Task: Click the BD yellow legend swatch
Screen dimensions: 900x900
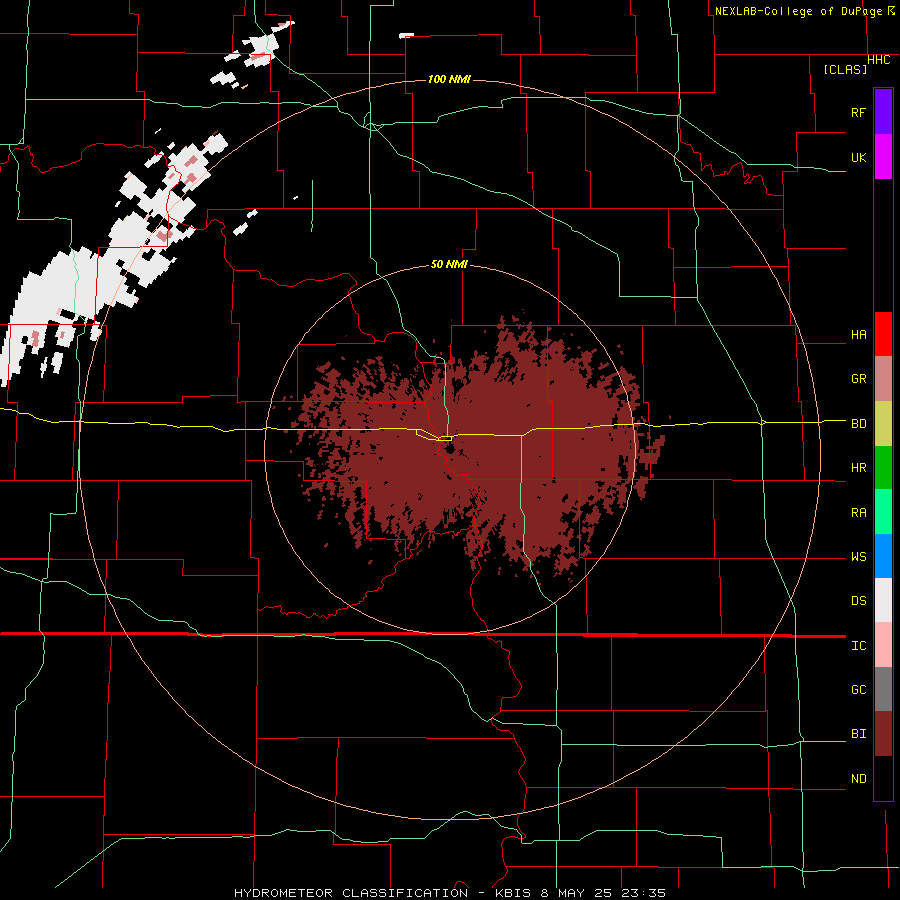Action: (x=883, y=423)
